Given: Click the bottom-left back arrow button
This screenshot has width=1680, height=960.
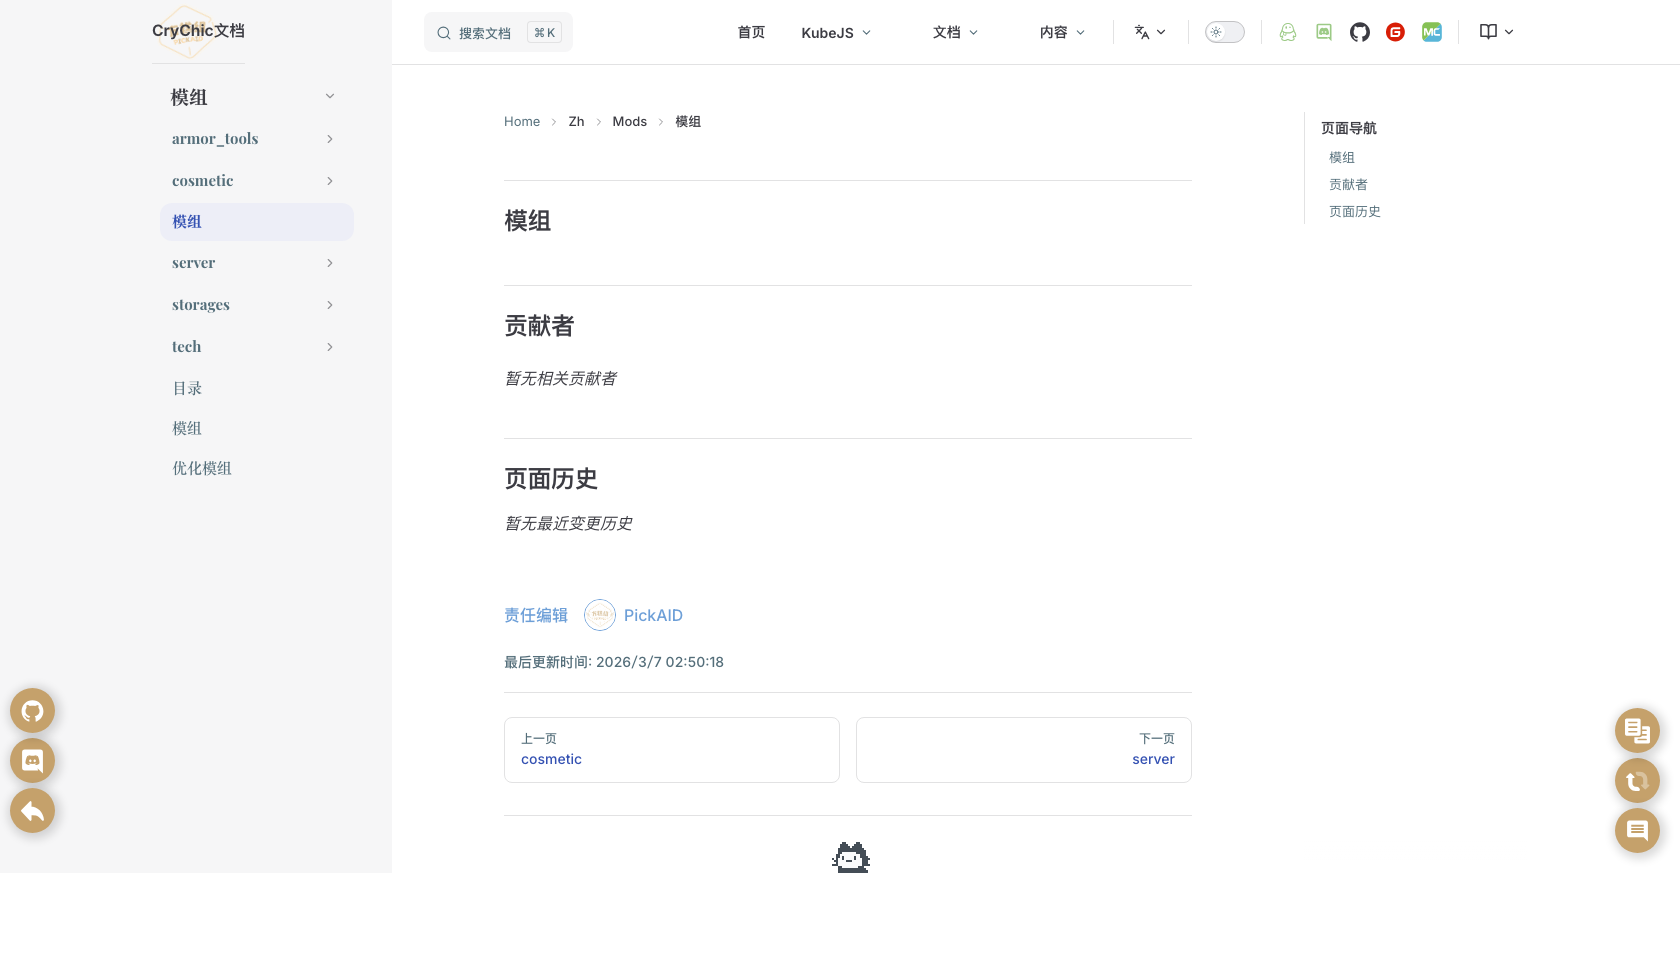Looking at the screenshot, I should 32,810.
